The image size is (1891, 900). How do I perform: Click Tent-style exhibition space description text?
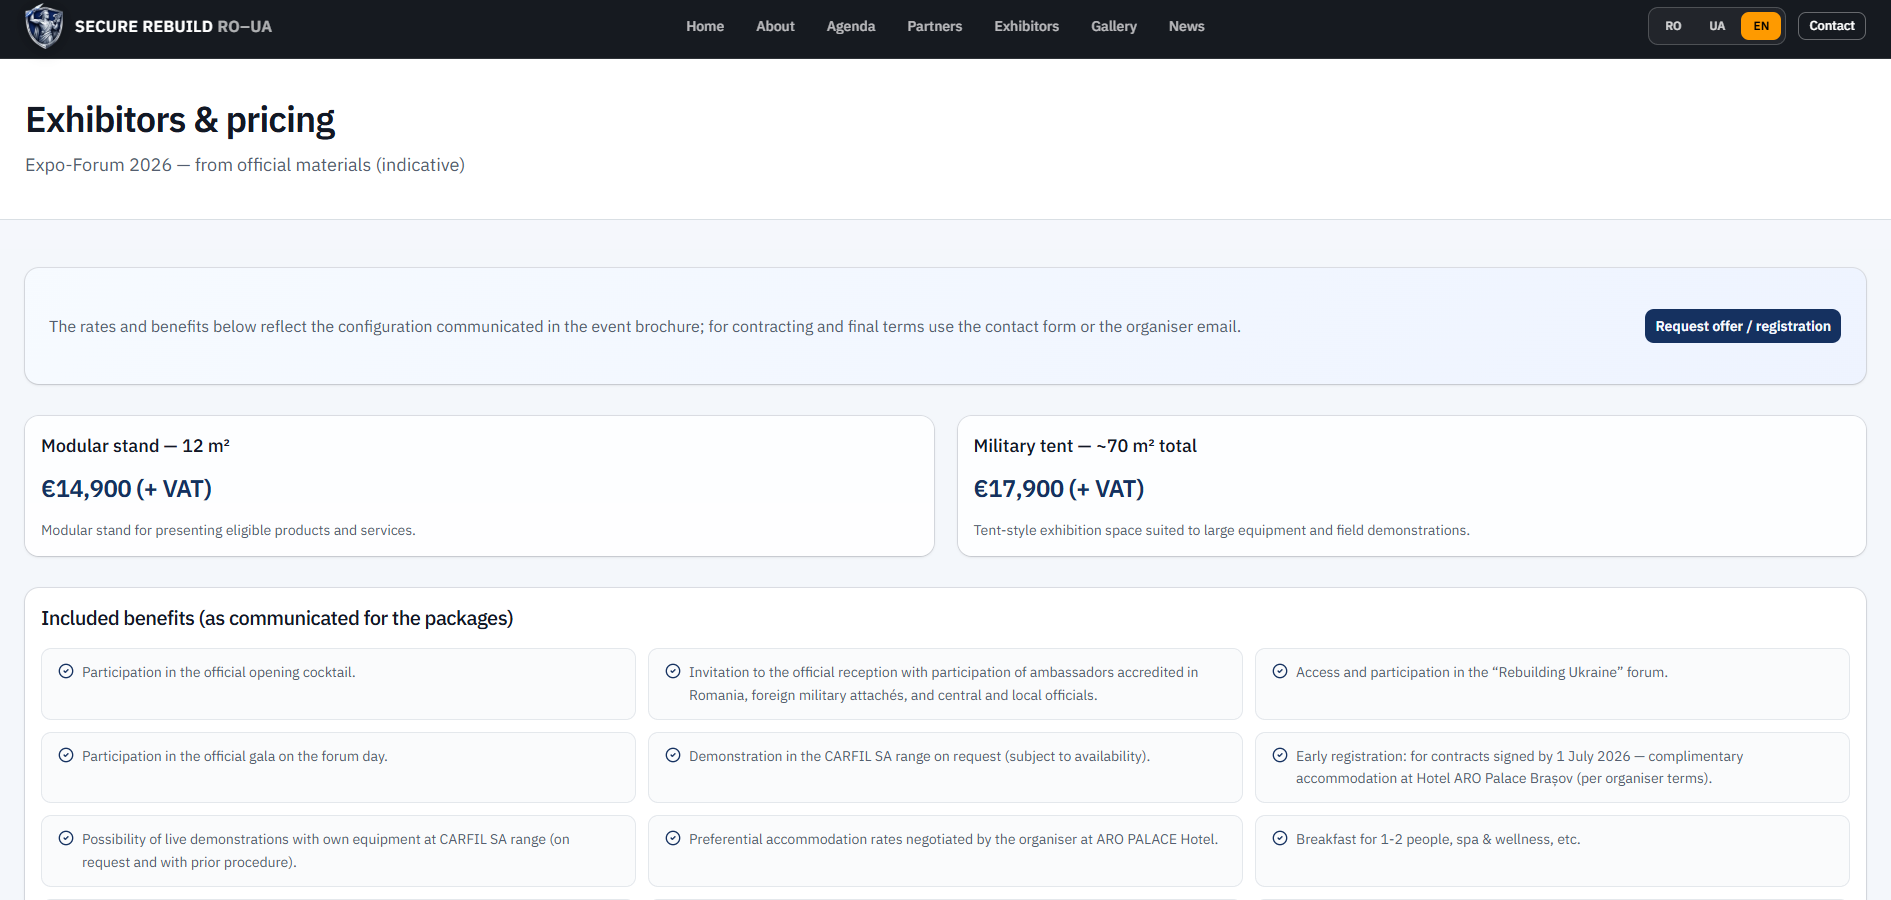1222,530
